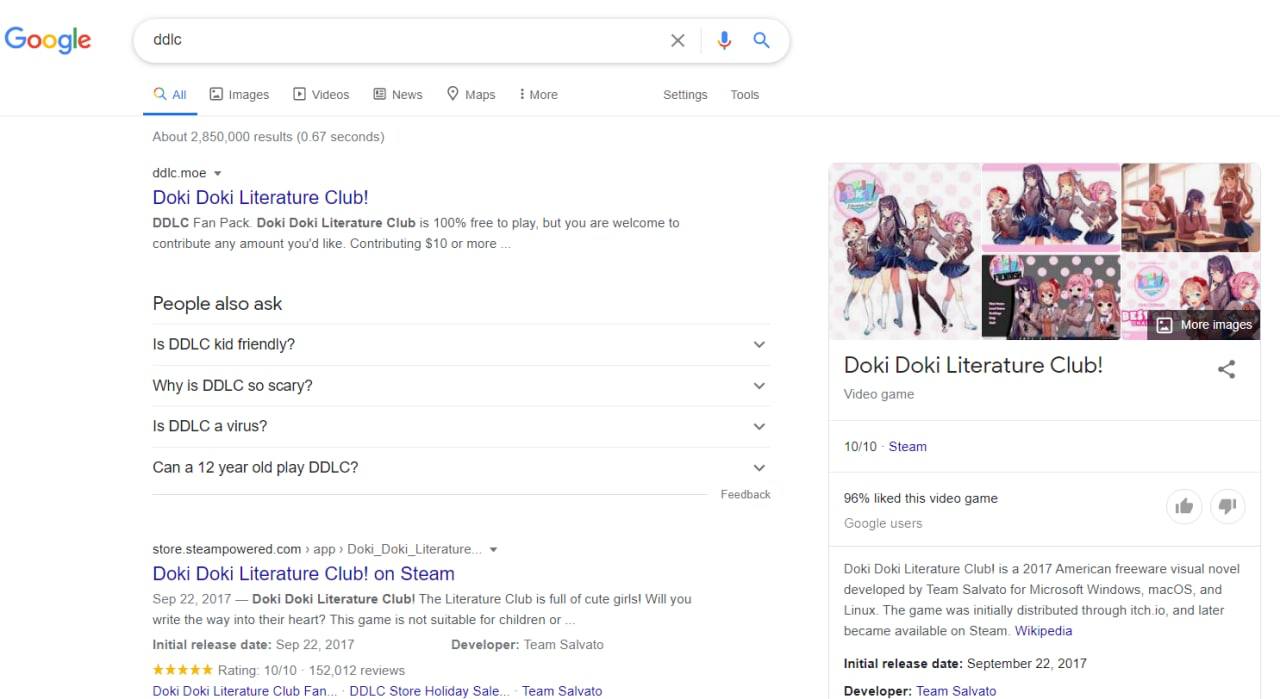Image resolution: width=1280 pixels, height=699 pixels.
Task: Open the polka-dot game menu thumbnail
Action: click(1051, 297)
